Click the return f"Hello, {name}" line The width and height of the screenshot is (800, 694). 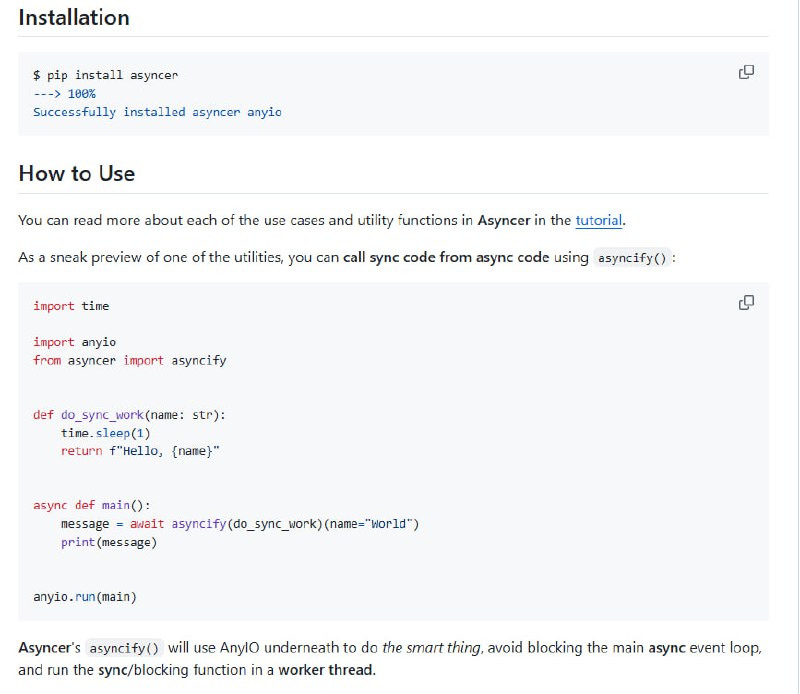pos(140,451)
